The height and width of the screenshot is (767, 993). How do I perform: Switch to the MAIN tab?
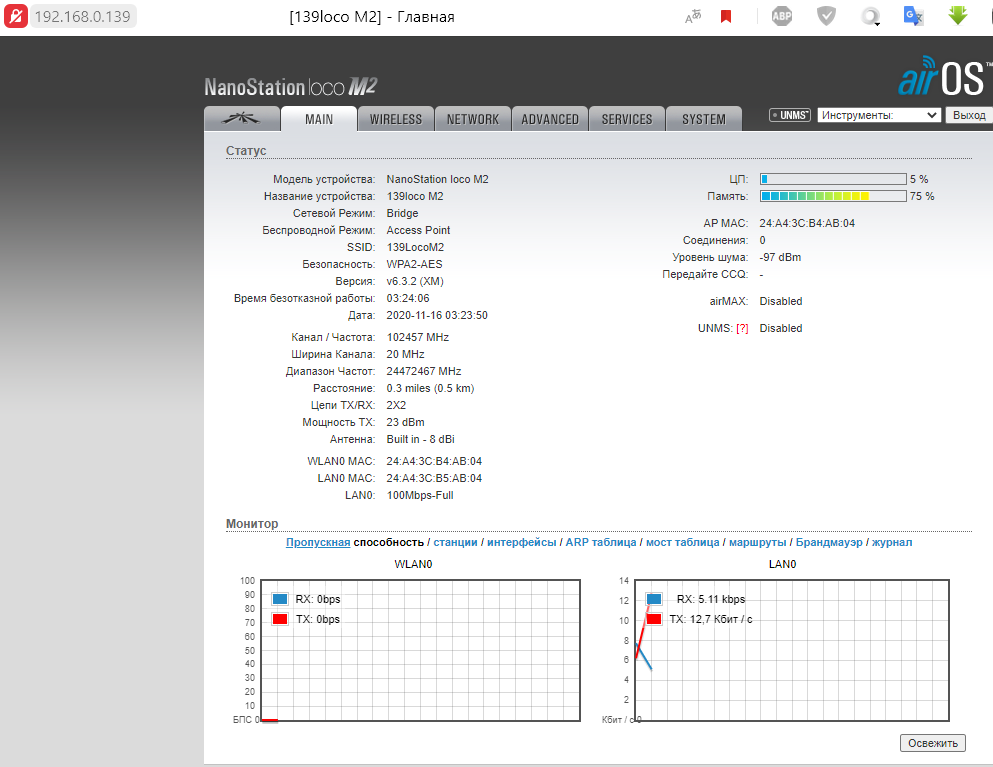tap(319, 119)
